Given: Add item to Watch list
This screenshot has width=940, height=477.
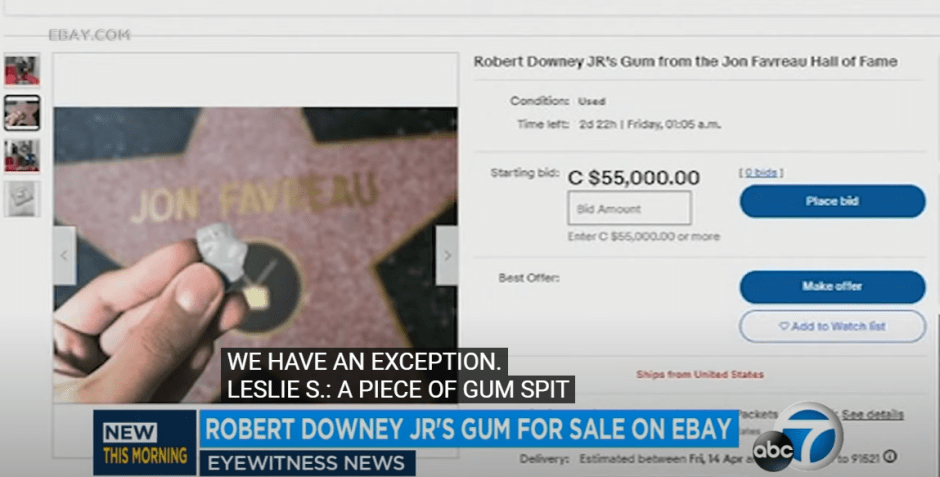Looking at the screenshot, I should [832, 327].
